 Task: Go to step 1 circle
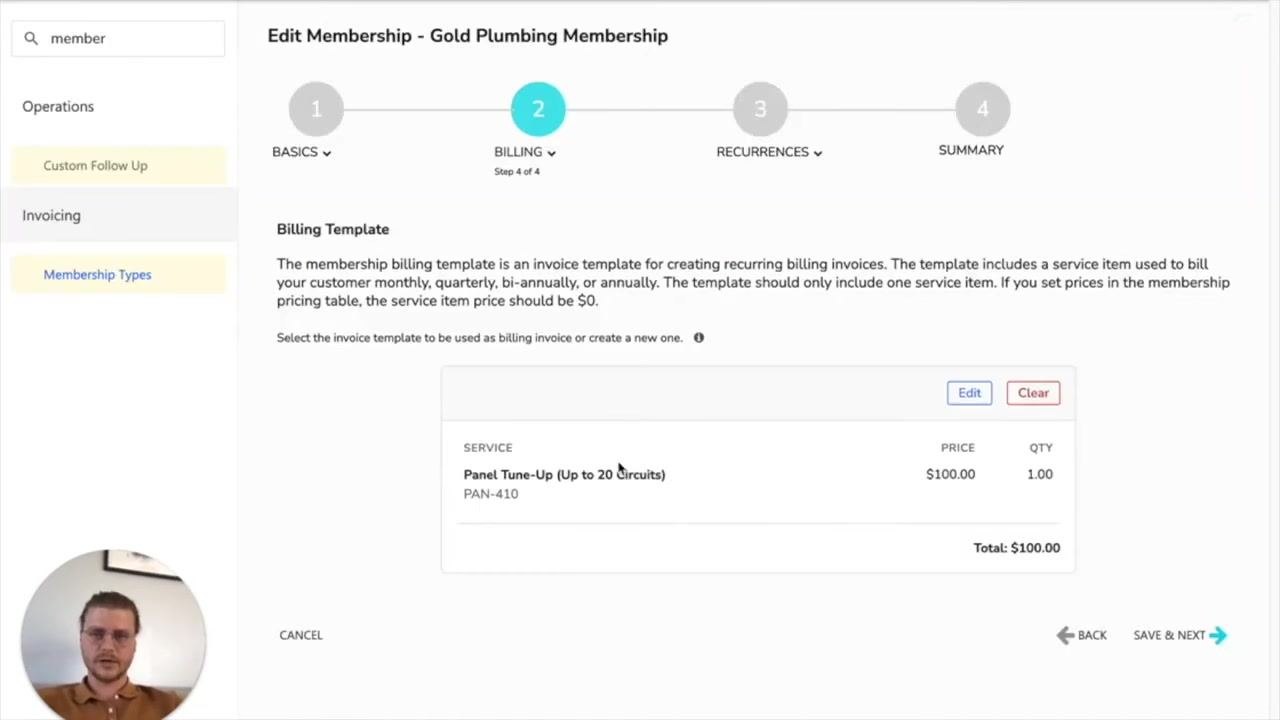point(316,109)
